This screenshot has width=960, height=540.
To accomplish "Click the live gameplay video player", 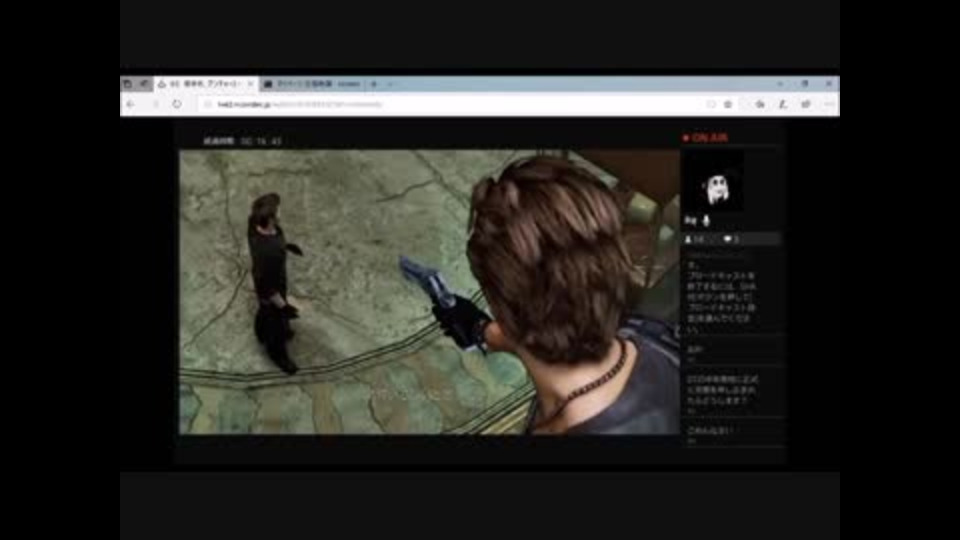I will 429,292.
